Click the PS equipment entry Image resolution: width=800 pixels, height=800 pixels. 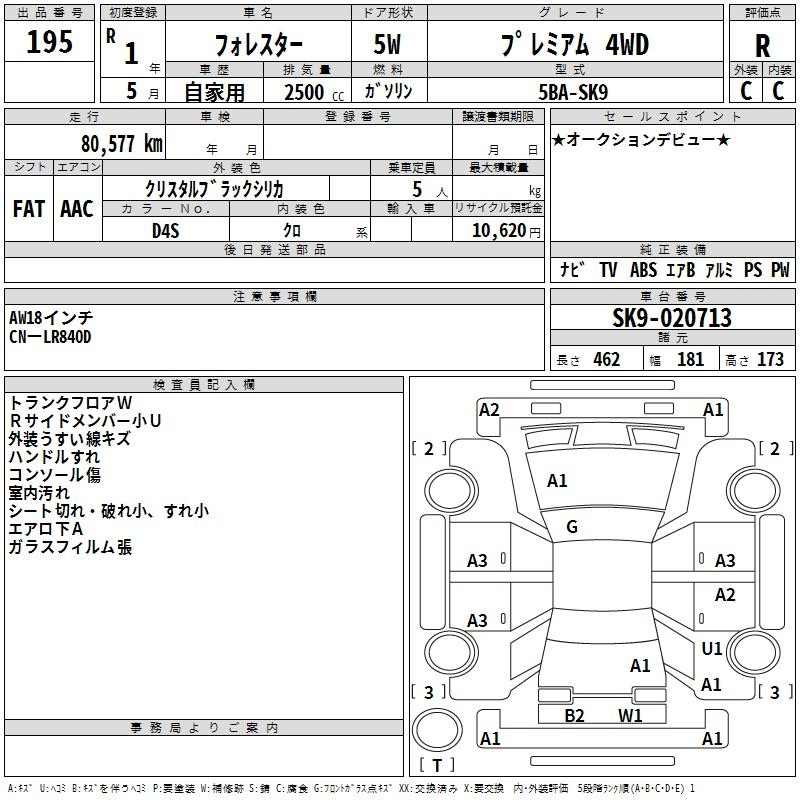753,269
